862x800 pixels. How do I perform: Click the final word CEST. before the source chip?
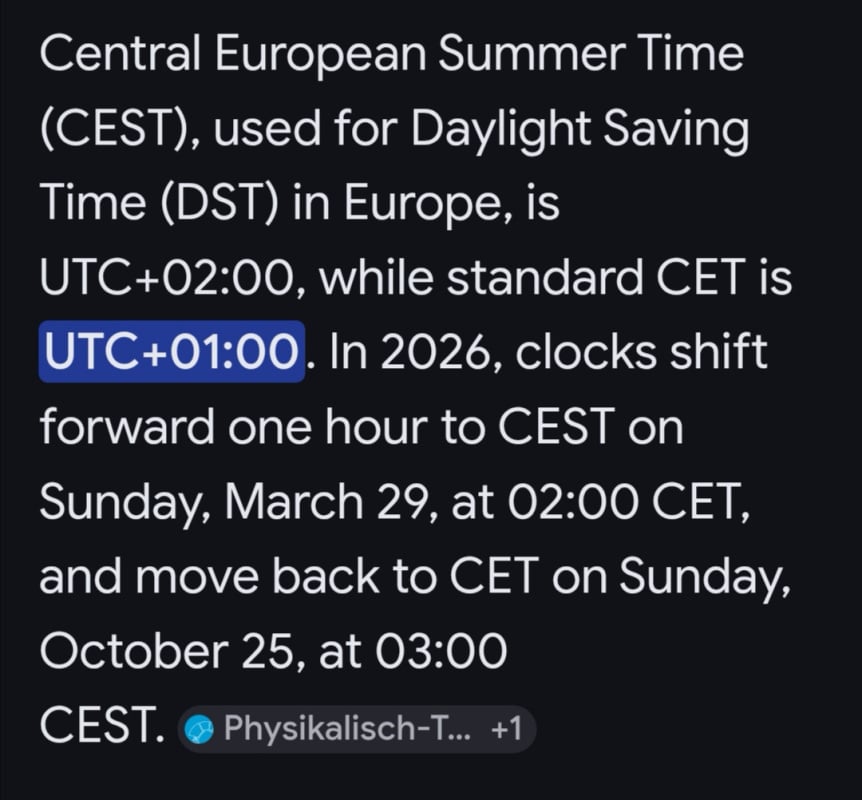(102, 725)
